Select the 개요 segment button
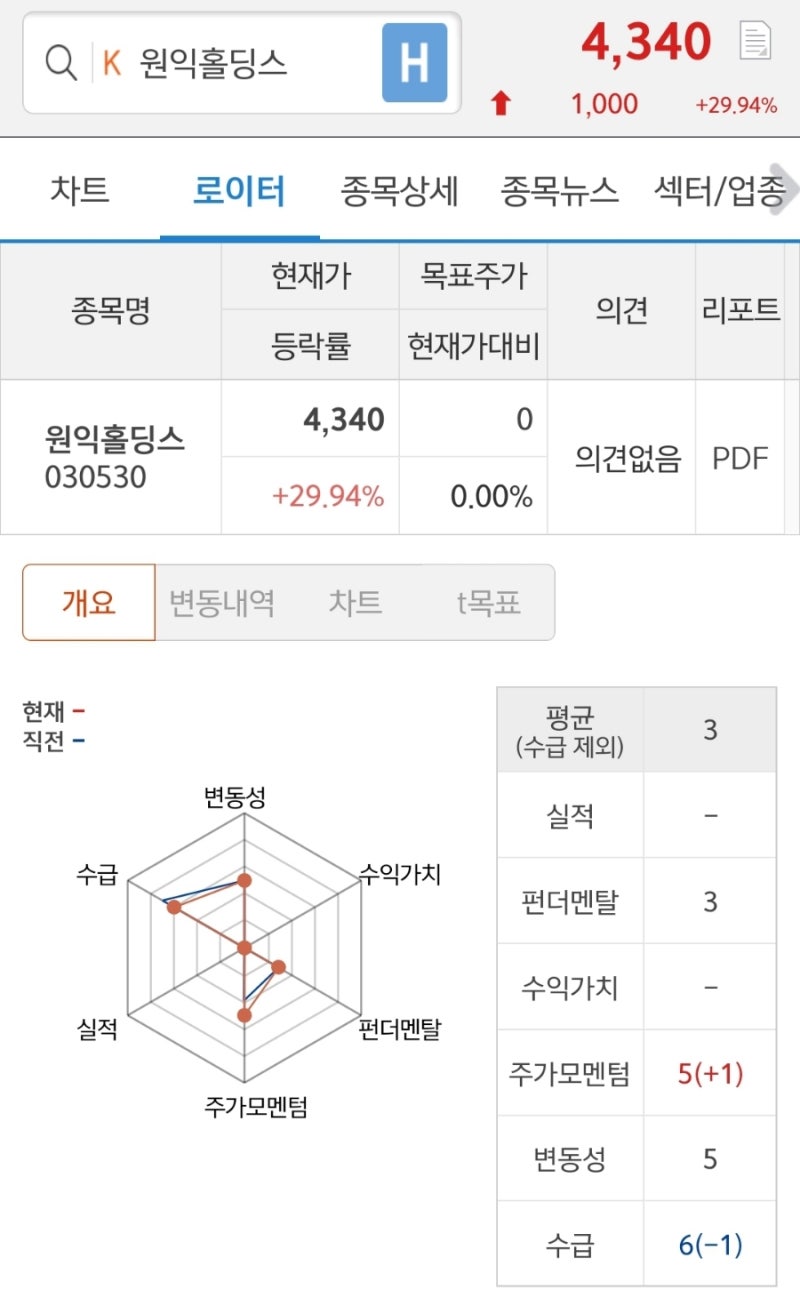 [89, 602]
